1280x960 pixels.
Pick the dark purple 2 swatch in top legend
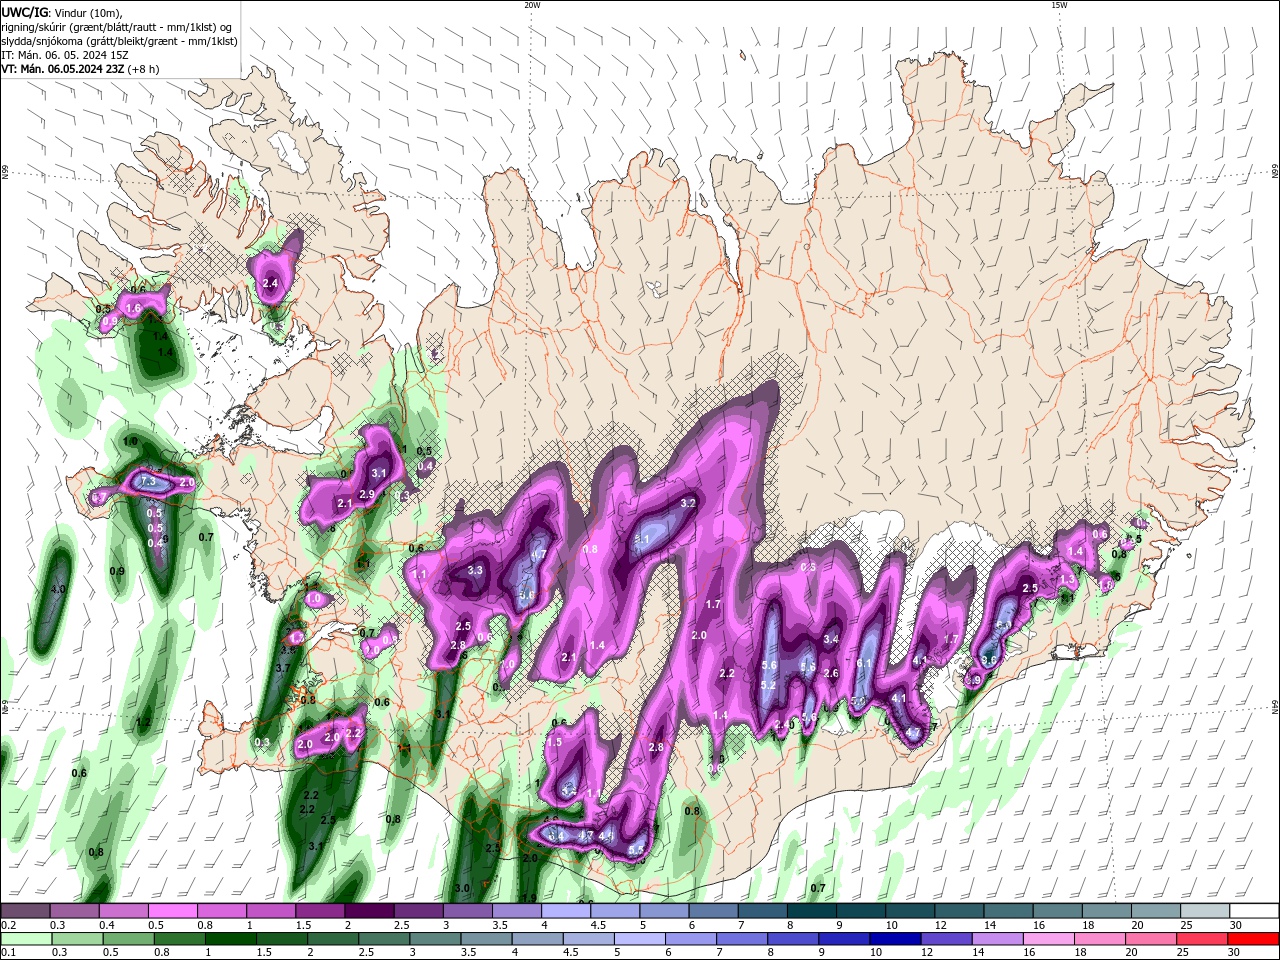[x=369, y=911]
